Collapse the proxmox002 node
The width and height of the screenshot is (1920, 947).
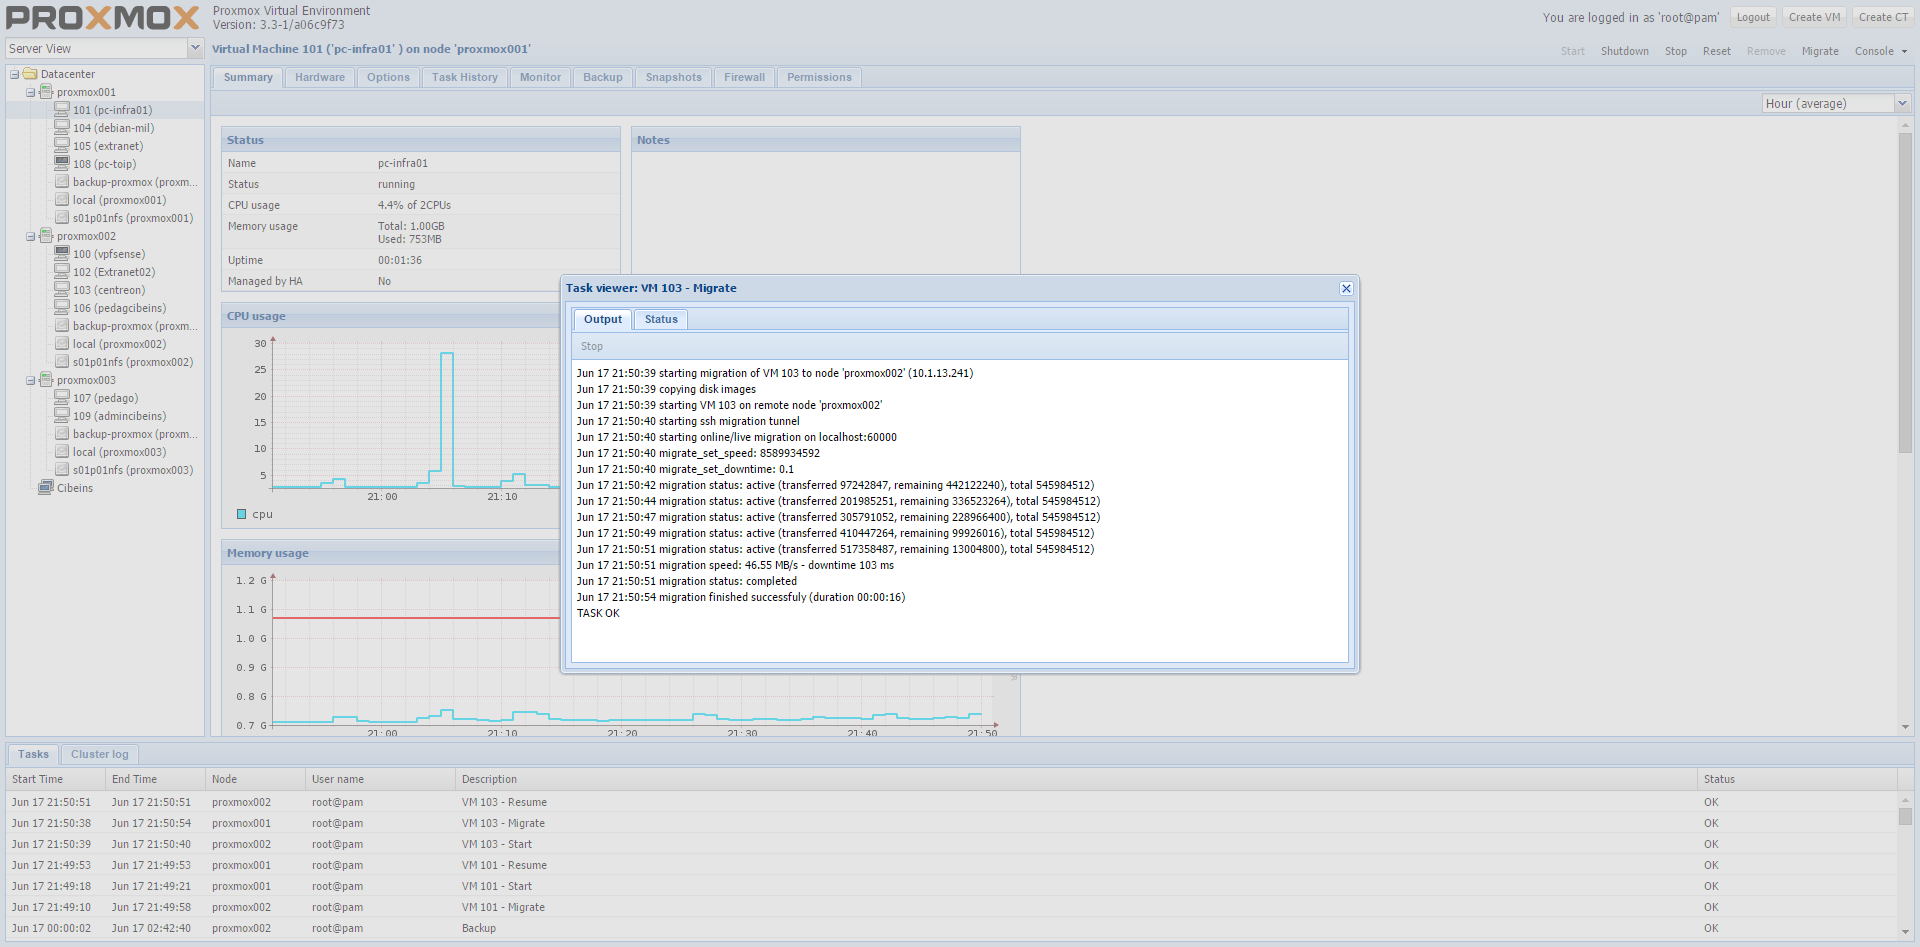[x=30, y=237]
